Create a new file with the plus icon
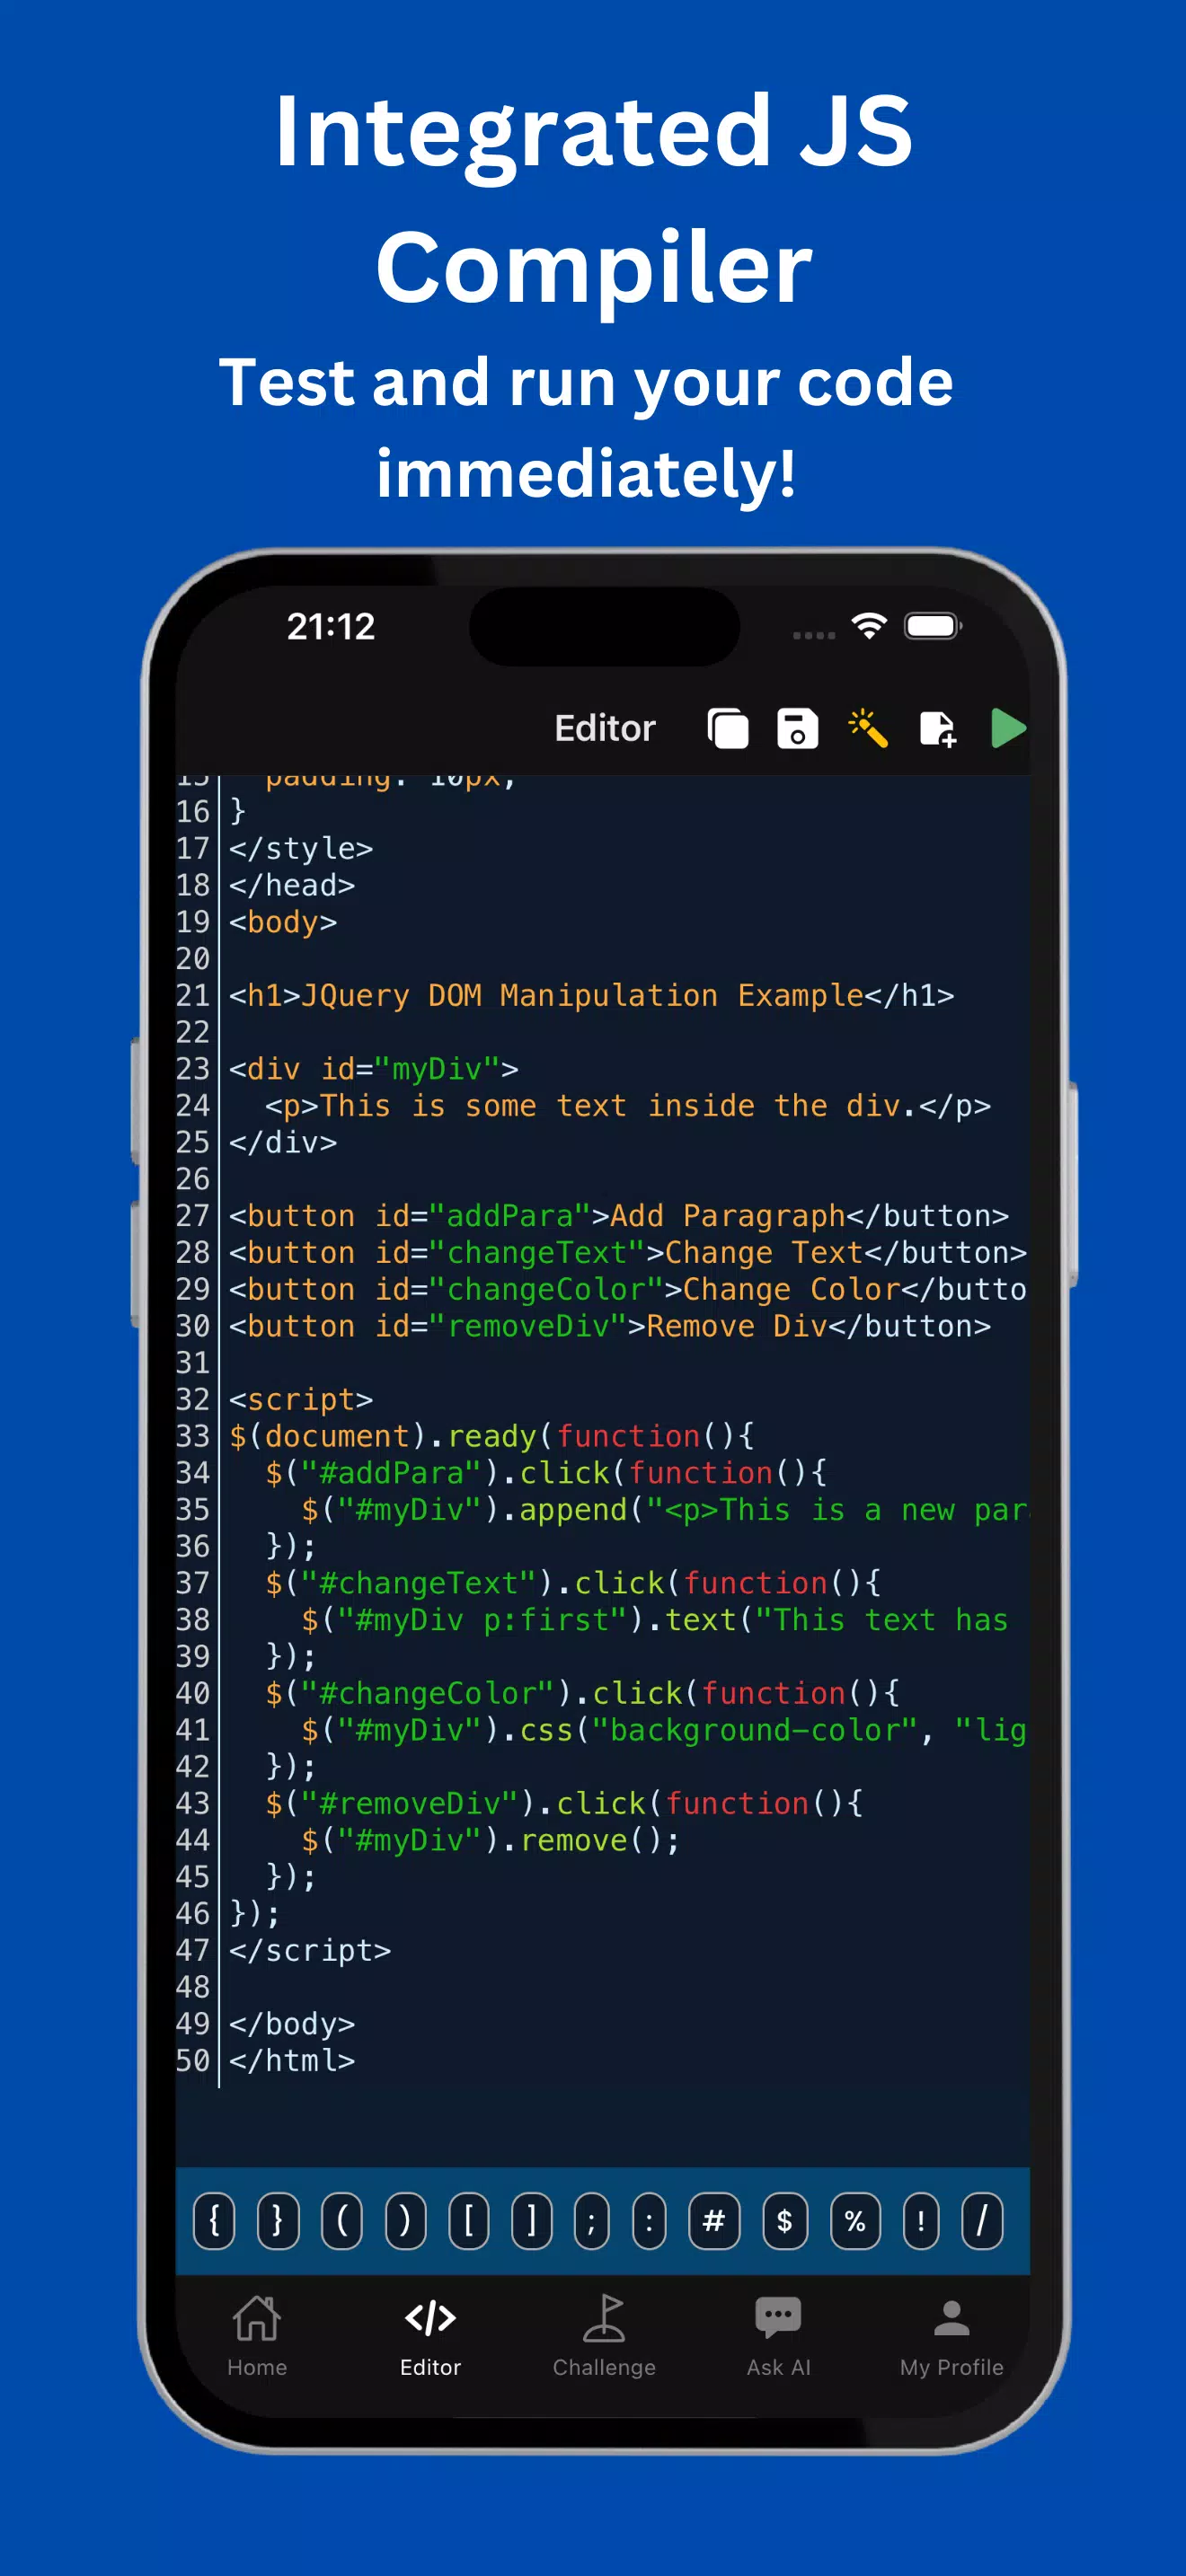 point(937,728)
